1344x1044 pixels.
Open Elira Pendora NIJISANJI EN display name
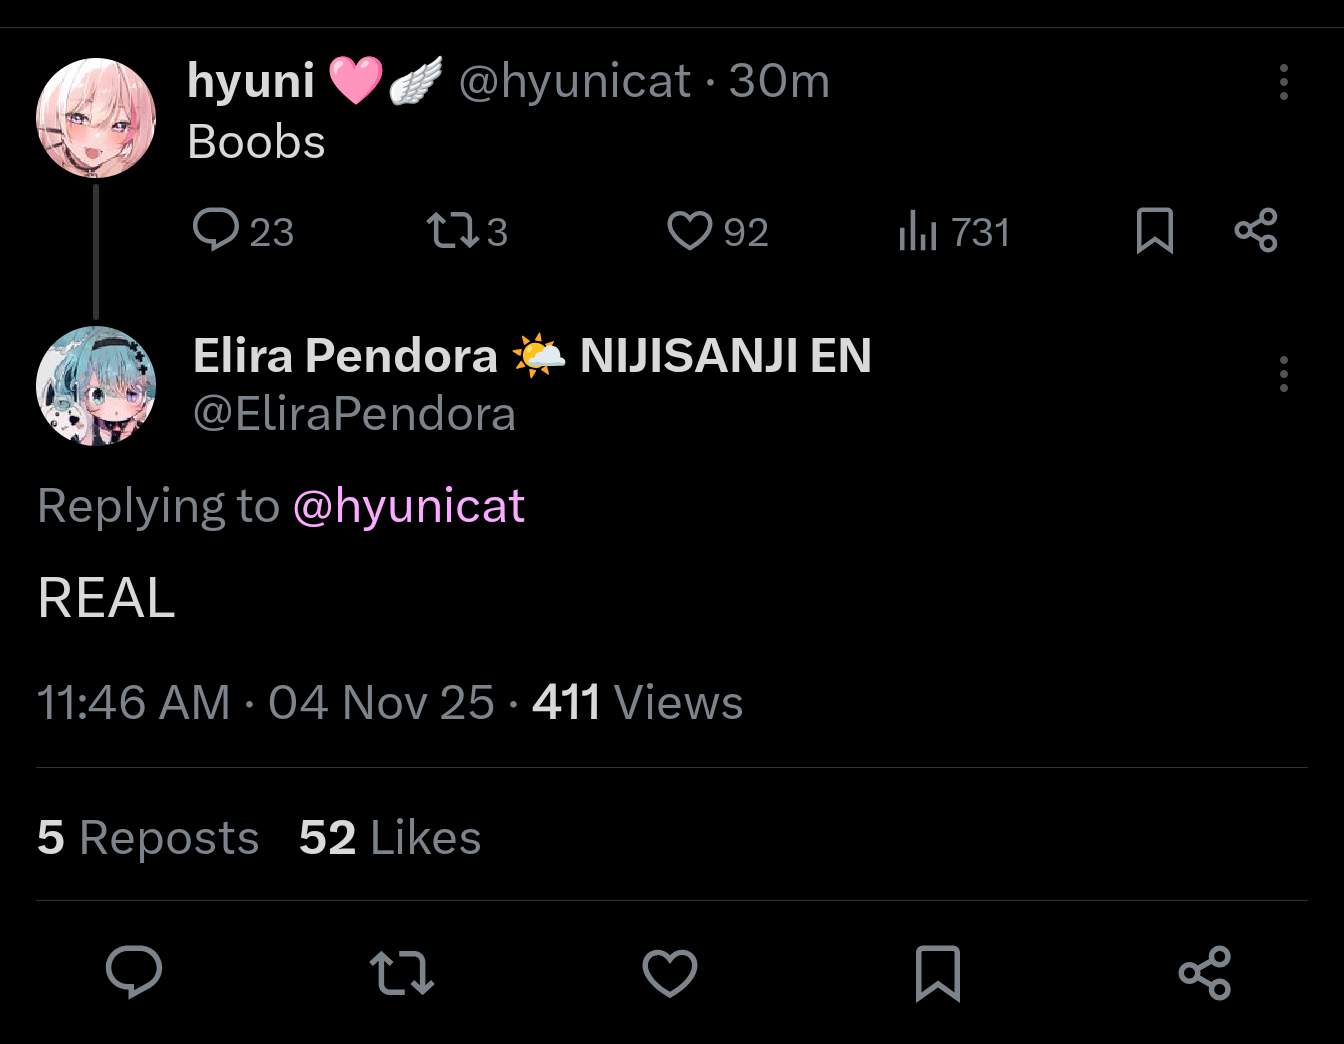(x=532, y=356)
